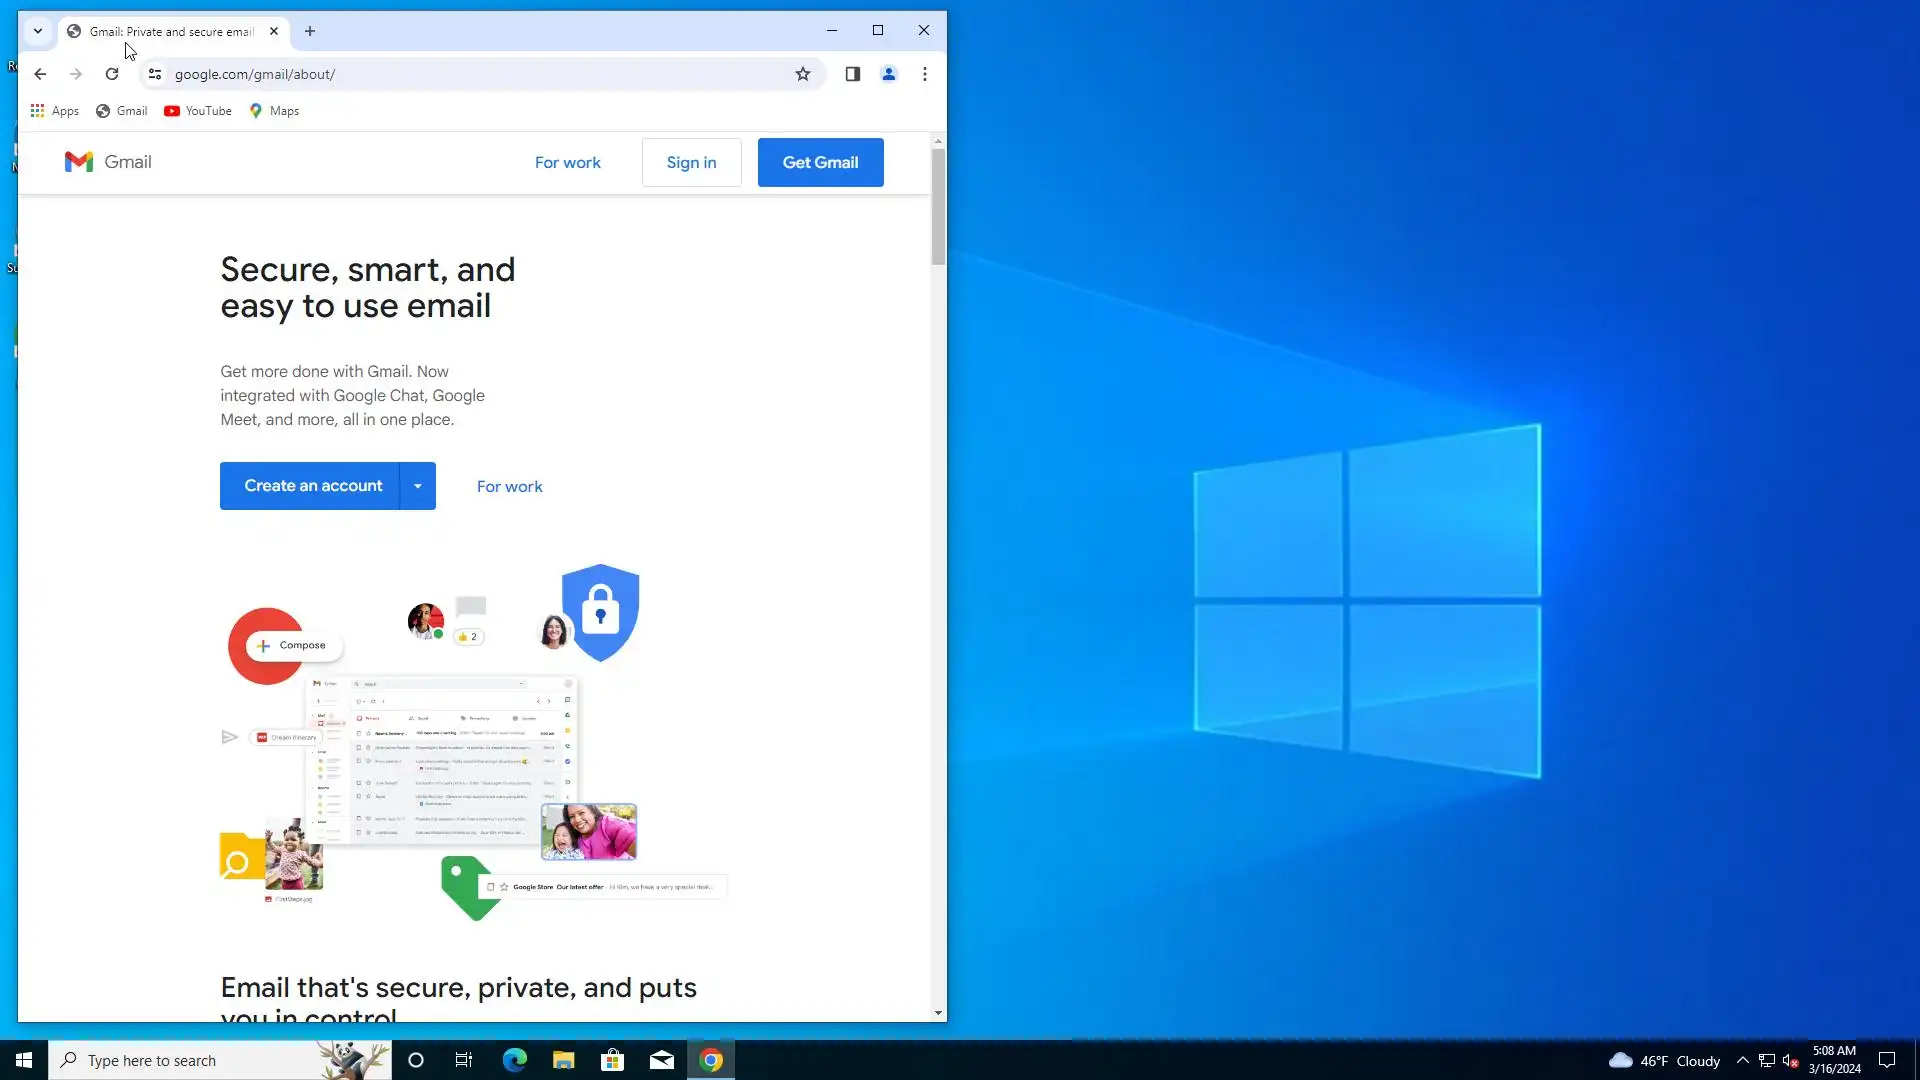
Task: Click the Chrome profile avatar icon
Action: pos(888,74)
